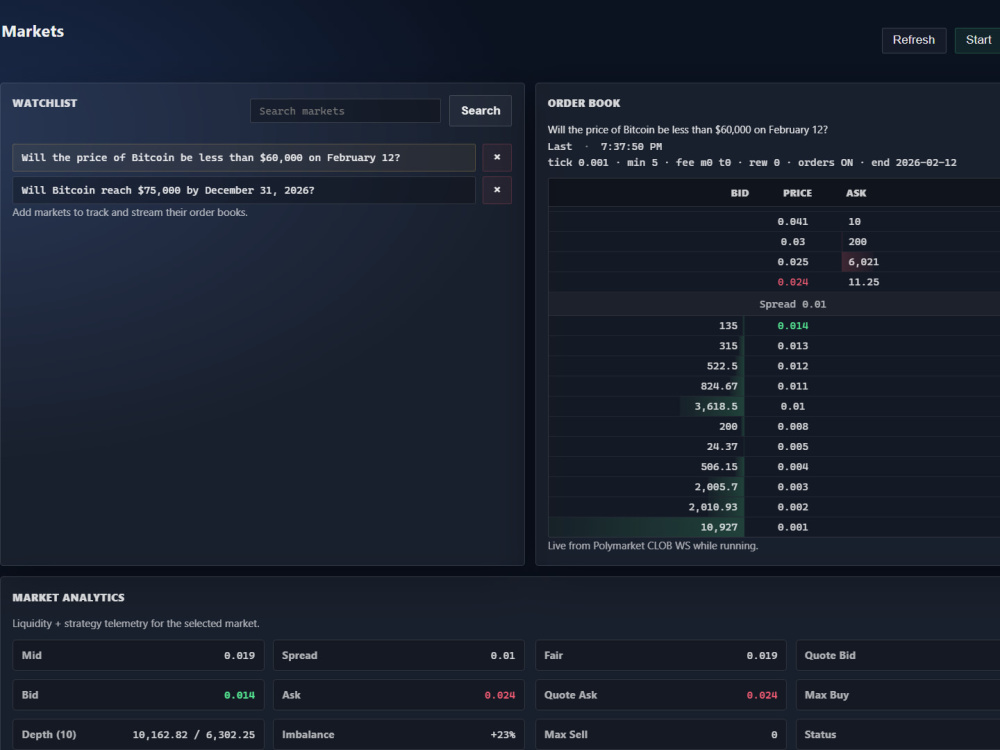The height and width of the screenshot is (750, 1000).
Task: Click bid size 2,010.93 cell
Action: (712, 507)
